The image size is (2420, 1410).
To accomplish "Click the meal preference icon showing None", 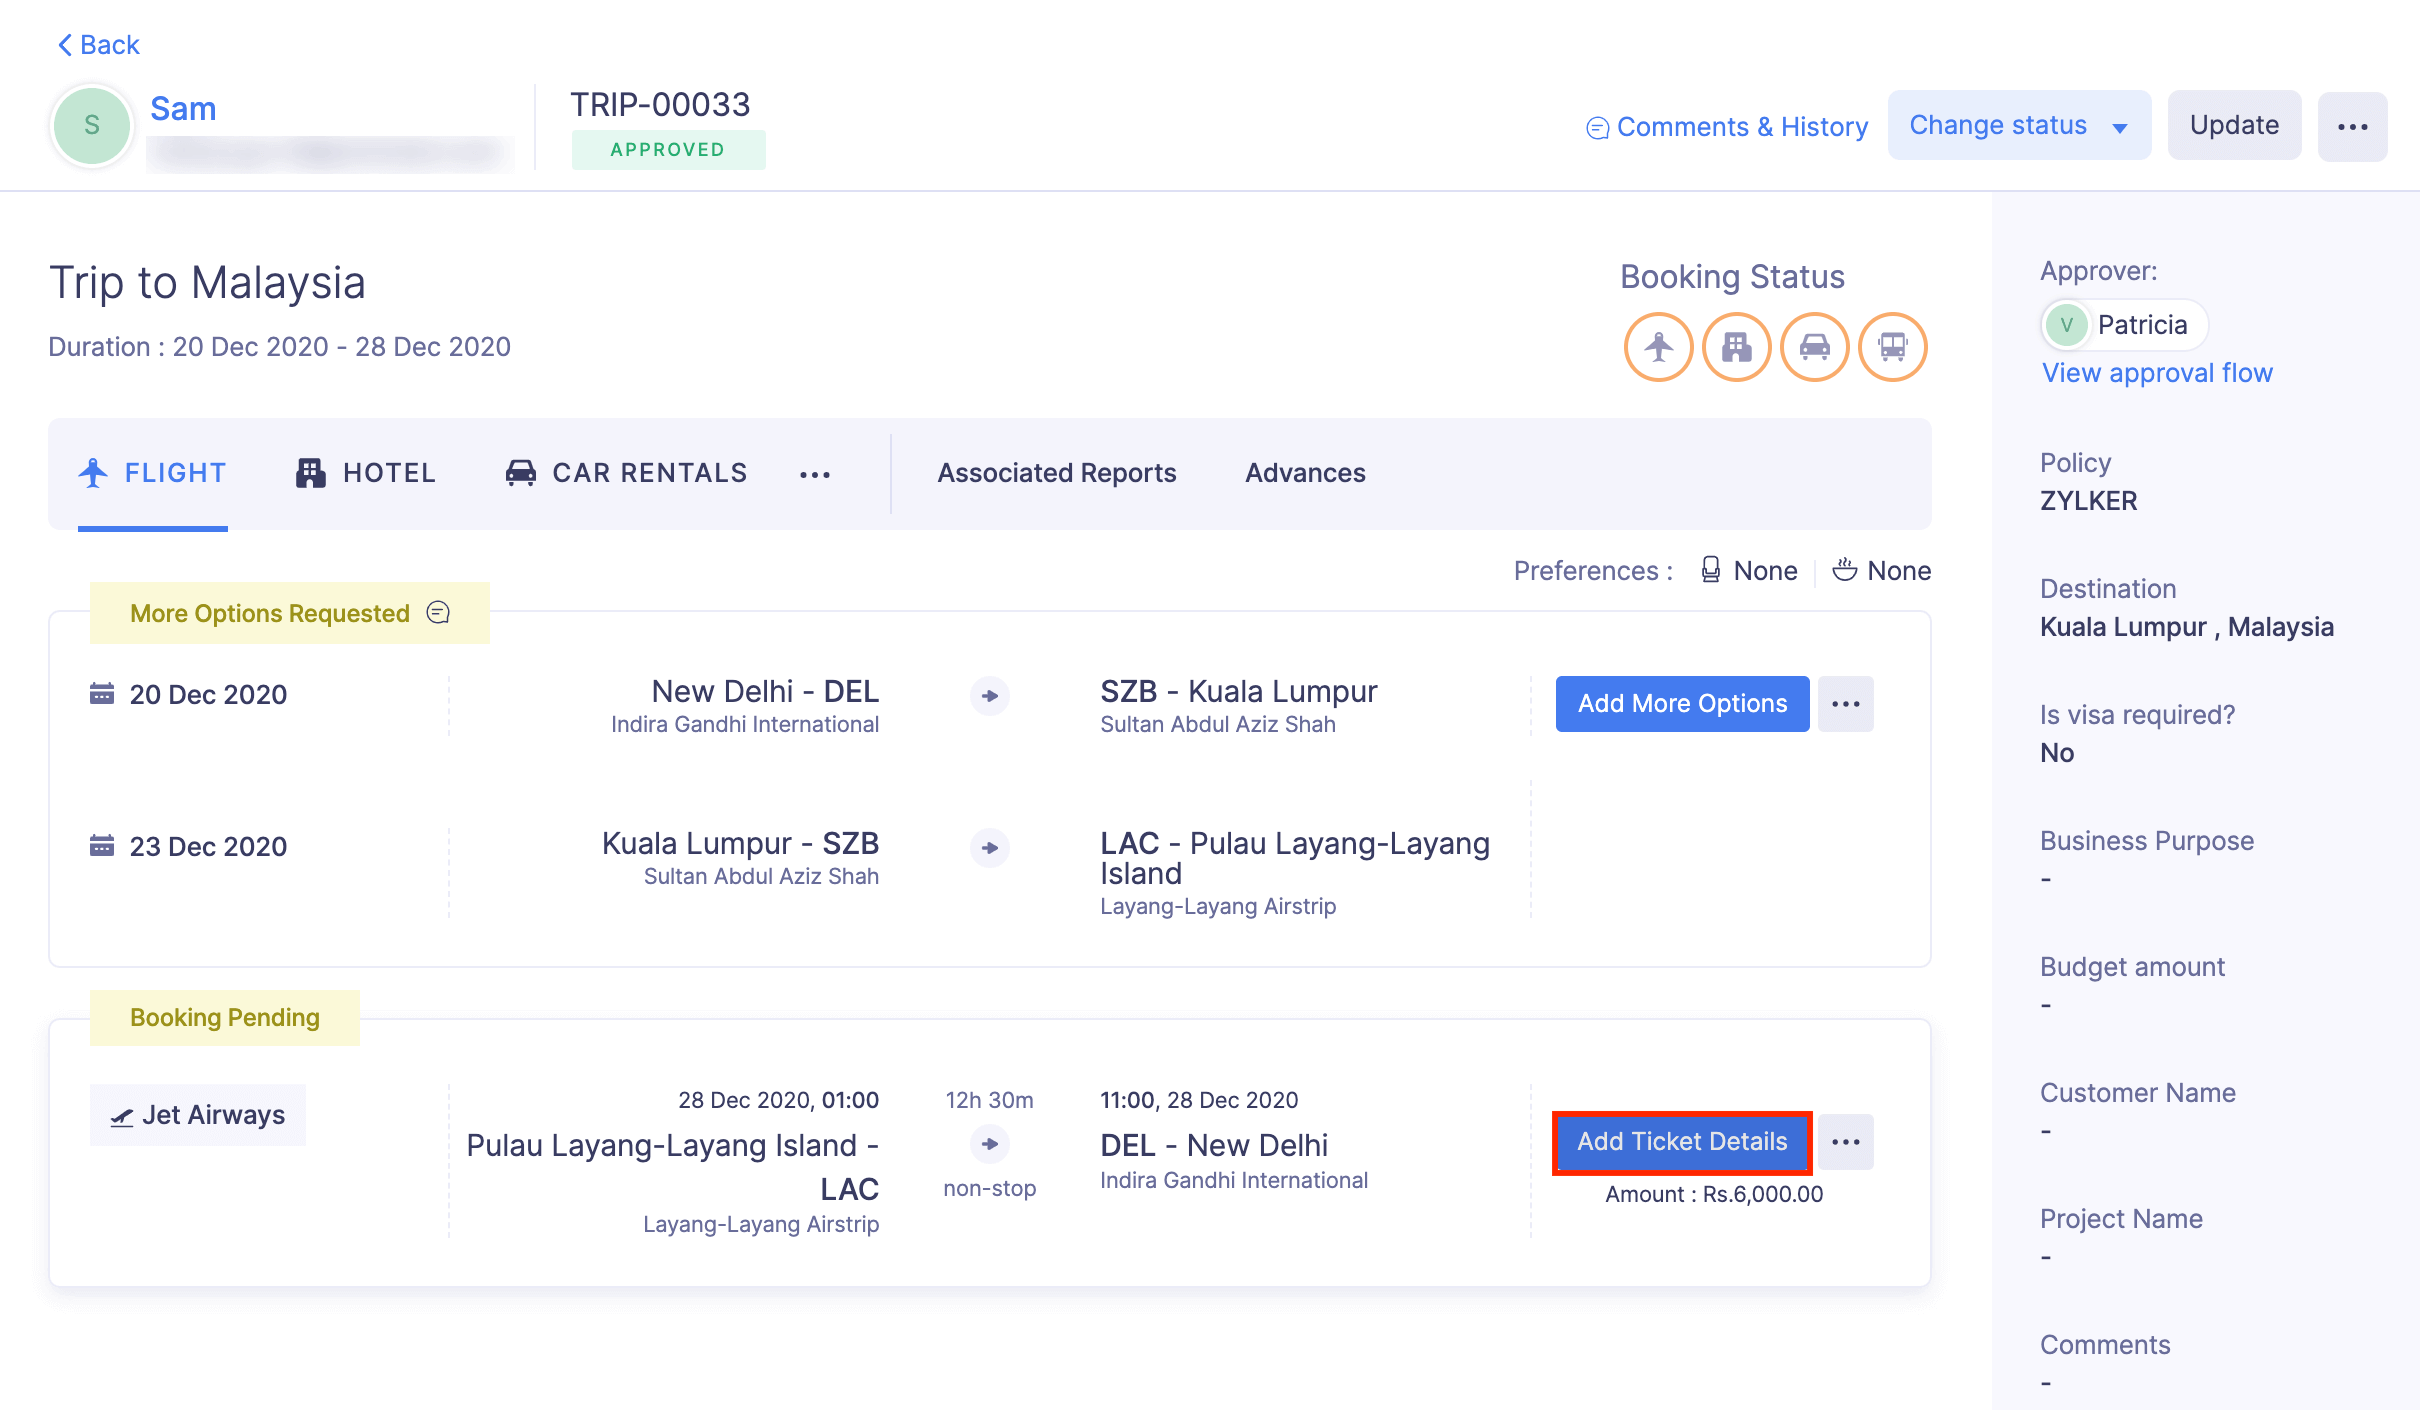I will [1846, 569].
